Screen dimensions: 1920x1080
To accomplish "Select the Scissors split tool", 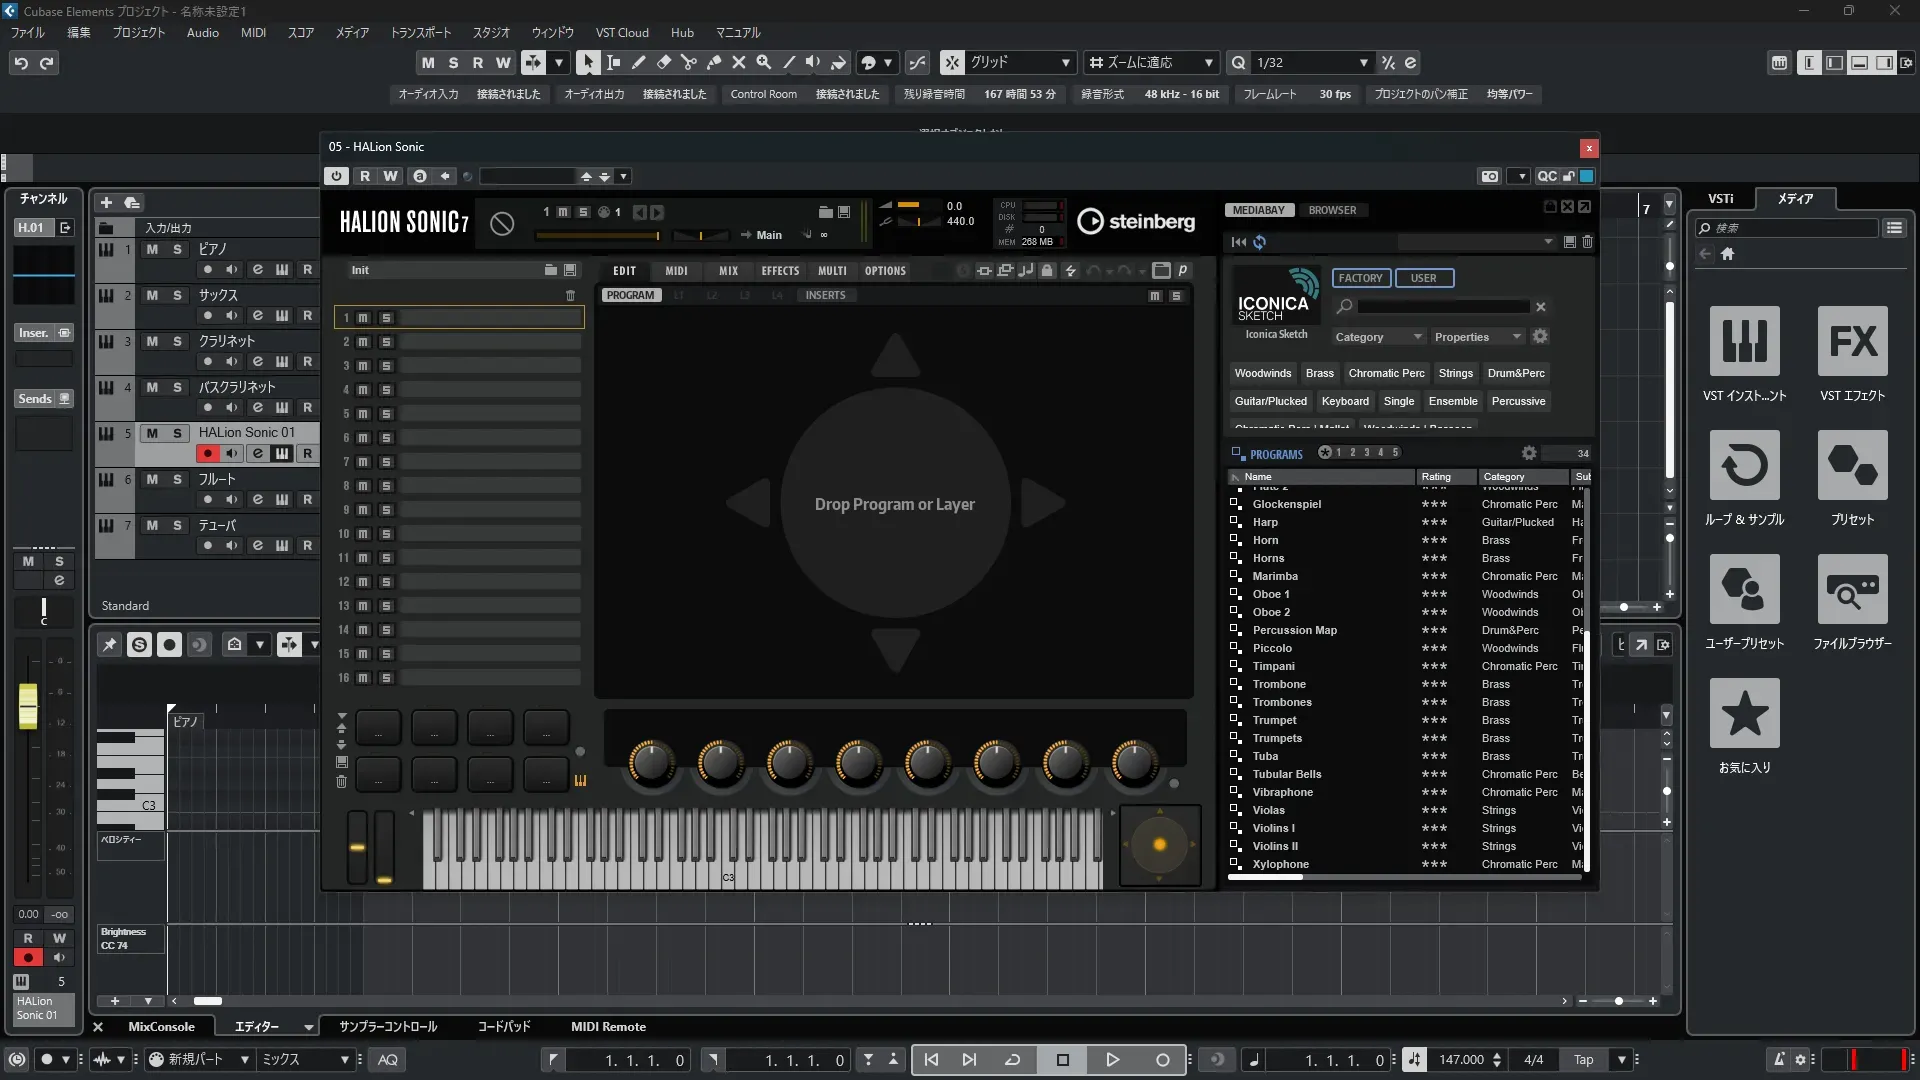I will (688, 62).
